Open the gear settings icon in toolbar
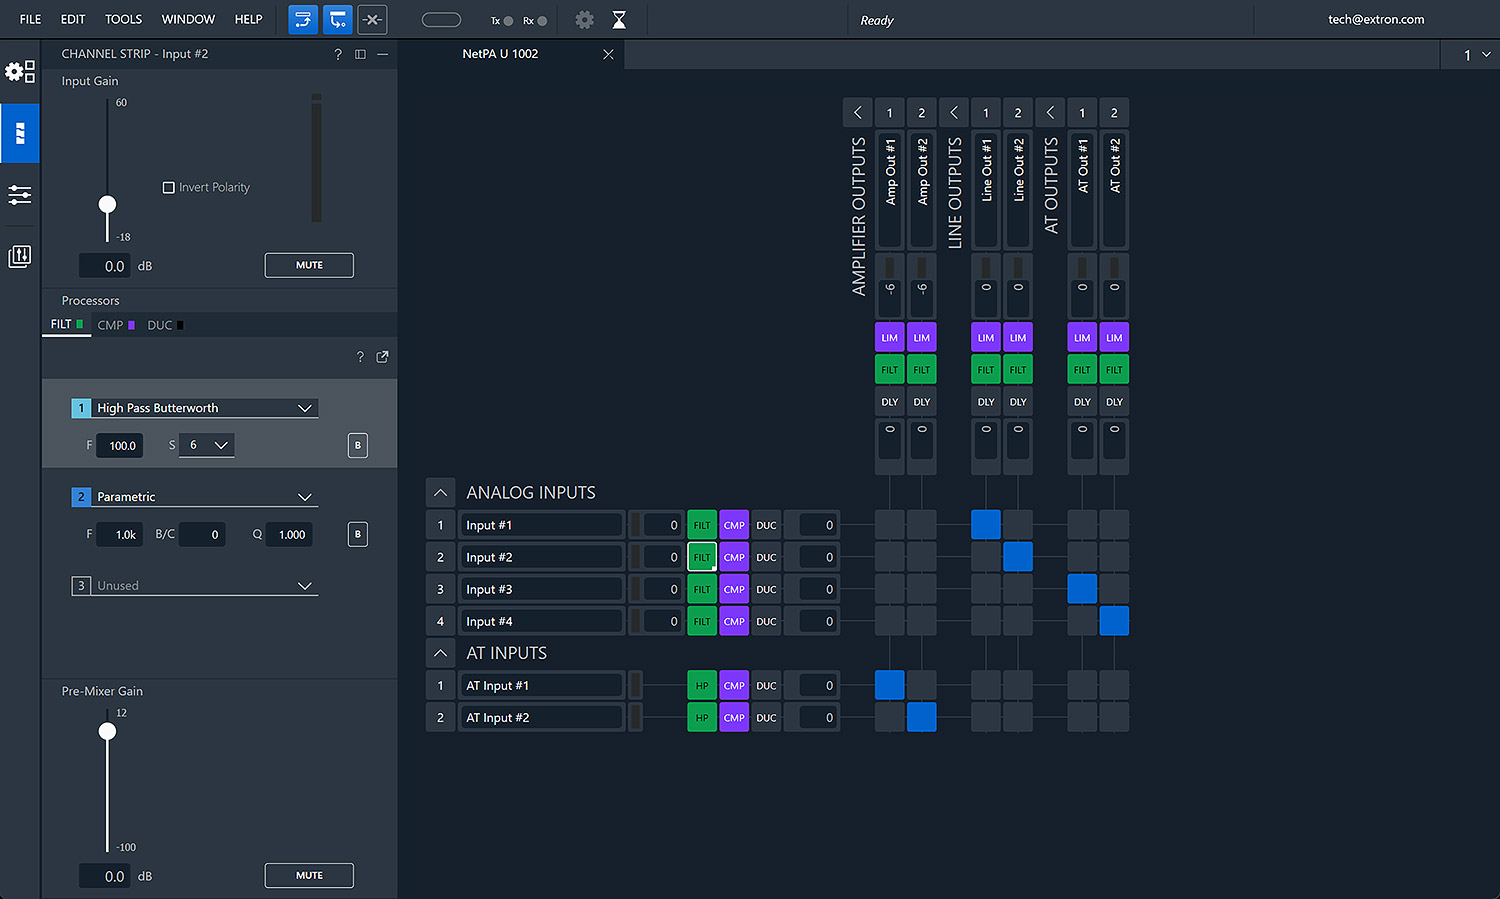 585,20
